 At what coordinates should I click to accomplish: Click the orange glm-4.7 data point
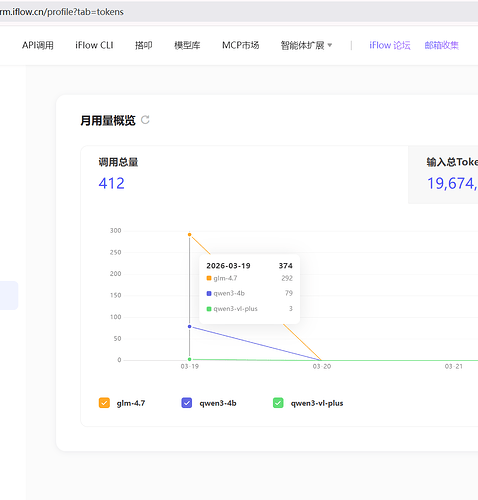[x=189, y=235]
